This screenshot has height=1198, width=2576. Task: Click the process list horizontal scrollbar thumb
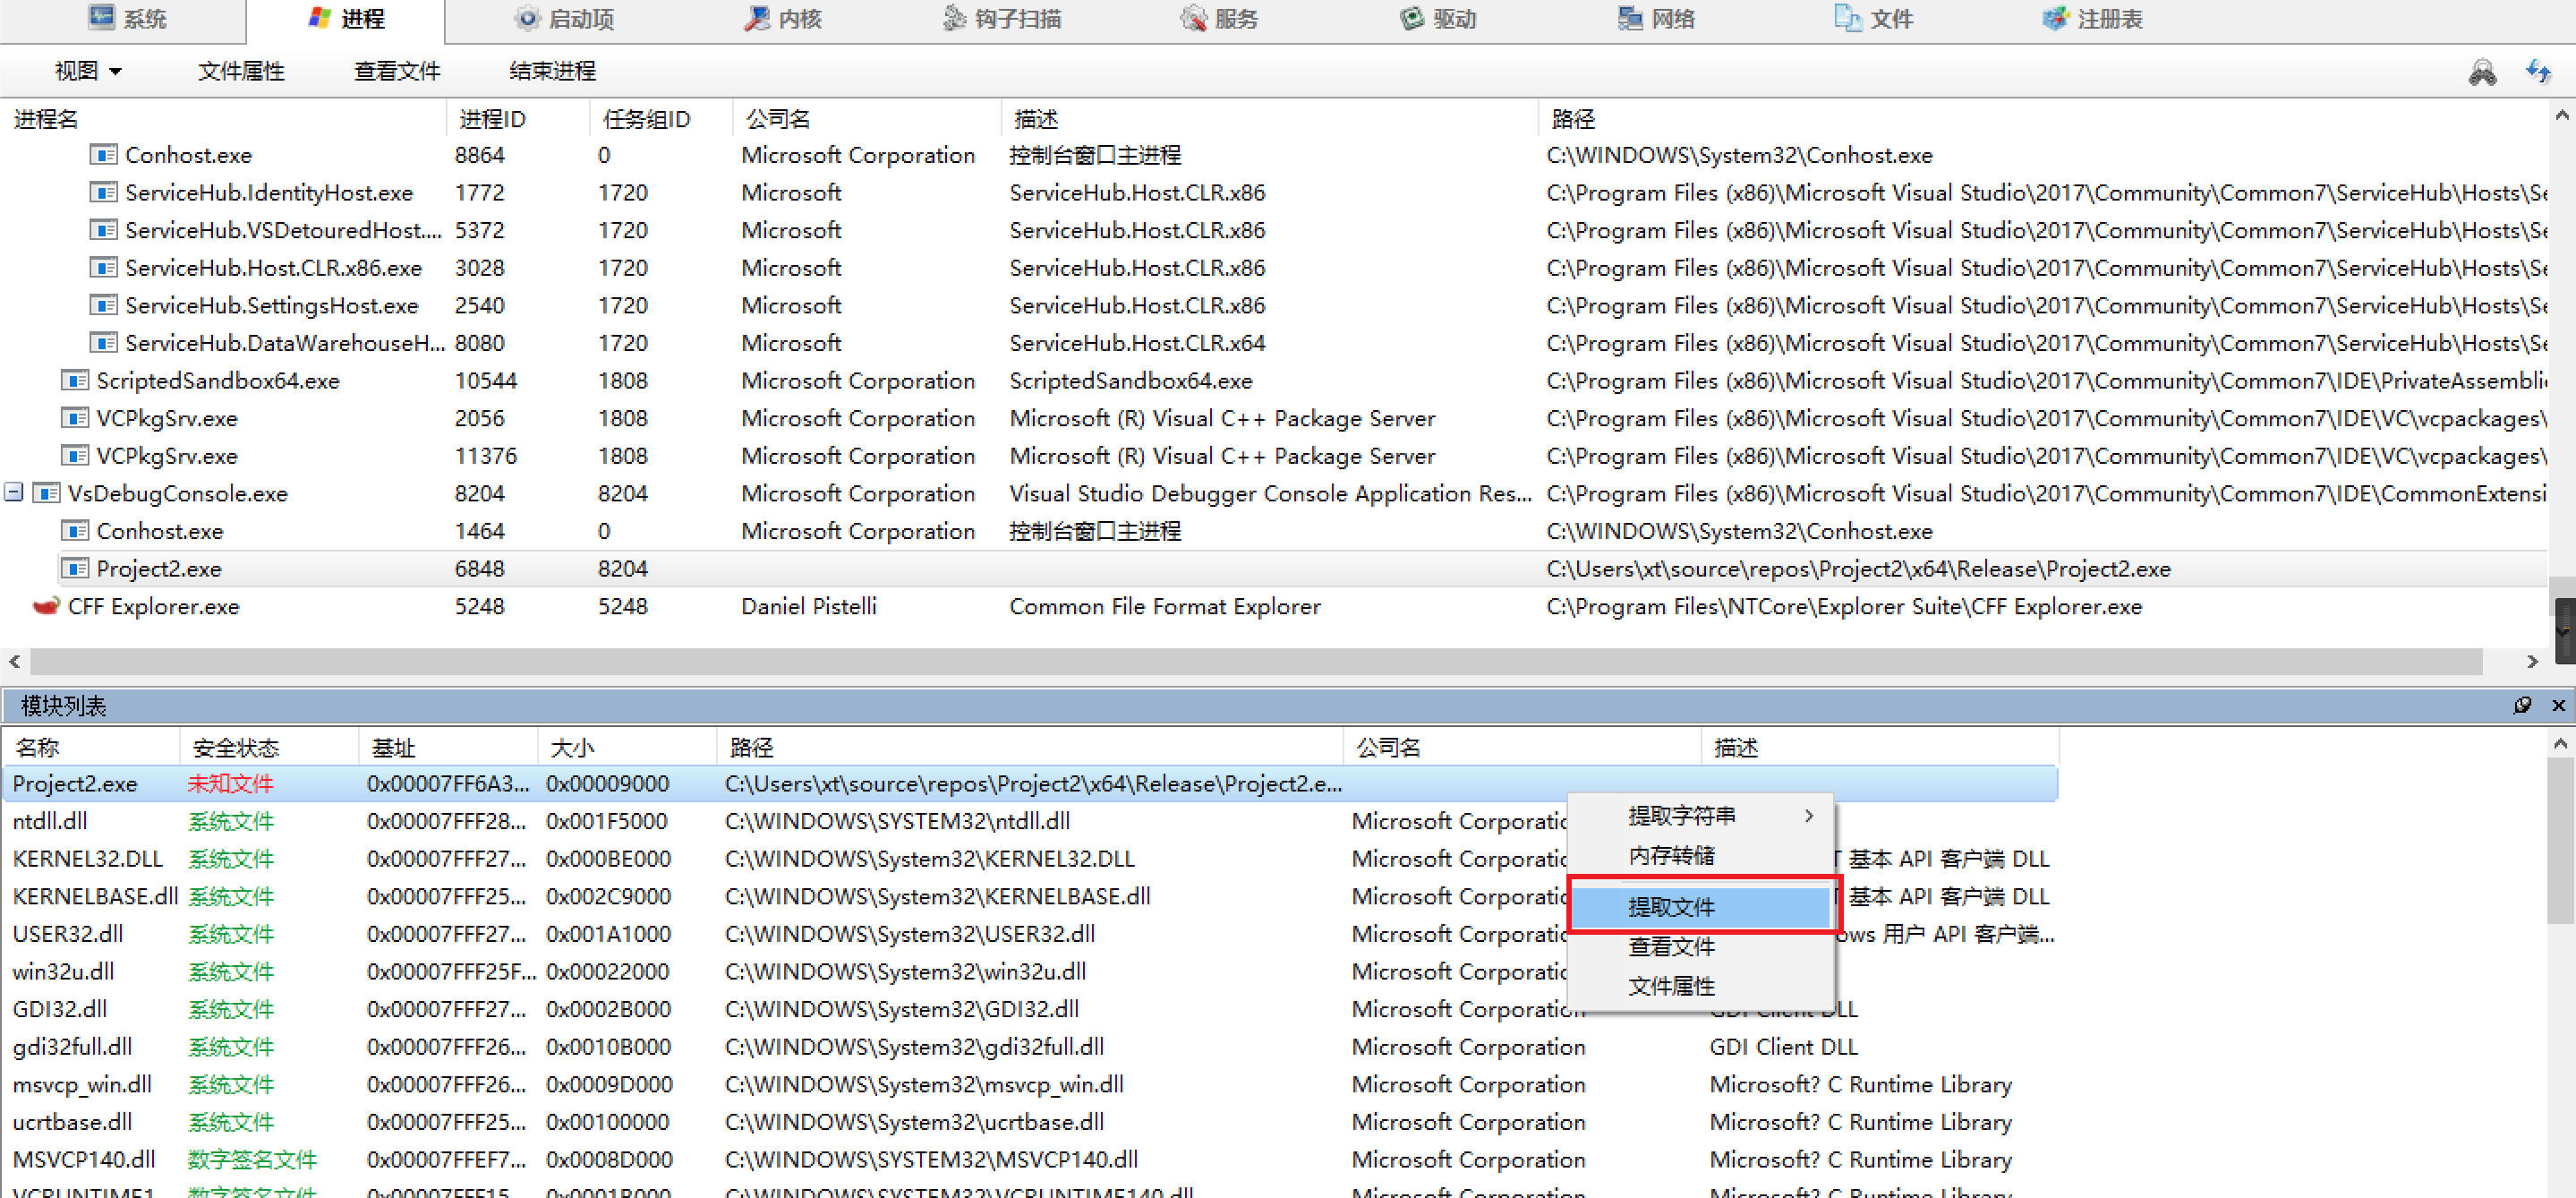click(1256, 661)
